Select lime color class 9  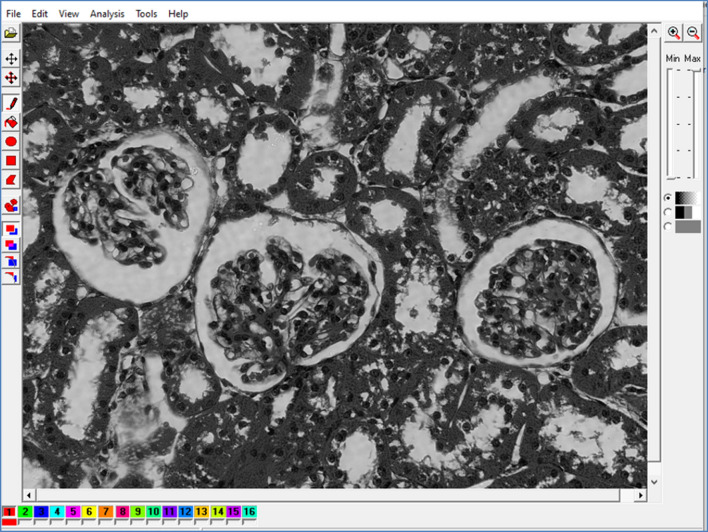[138, 512]
